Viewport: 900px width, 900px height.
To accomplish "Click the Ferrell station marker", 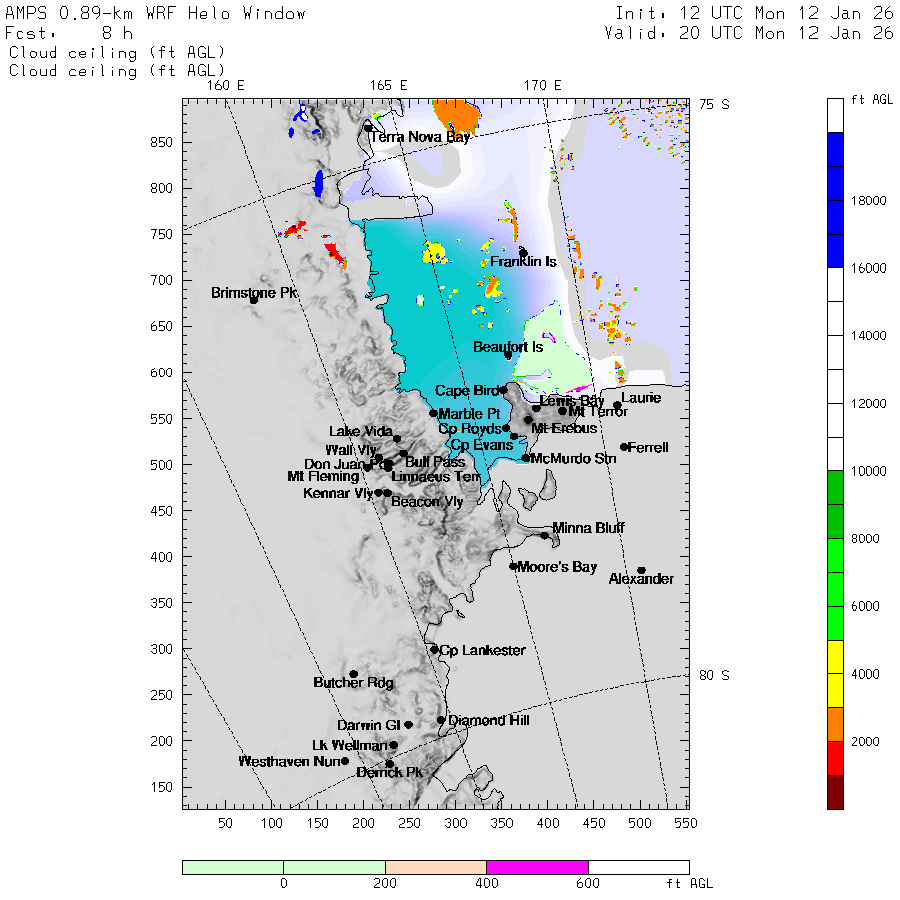I will (x=624, y=447).
